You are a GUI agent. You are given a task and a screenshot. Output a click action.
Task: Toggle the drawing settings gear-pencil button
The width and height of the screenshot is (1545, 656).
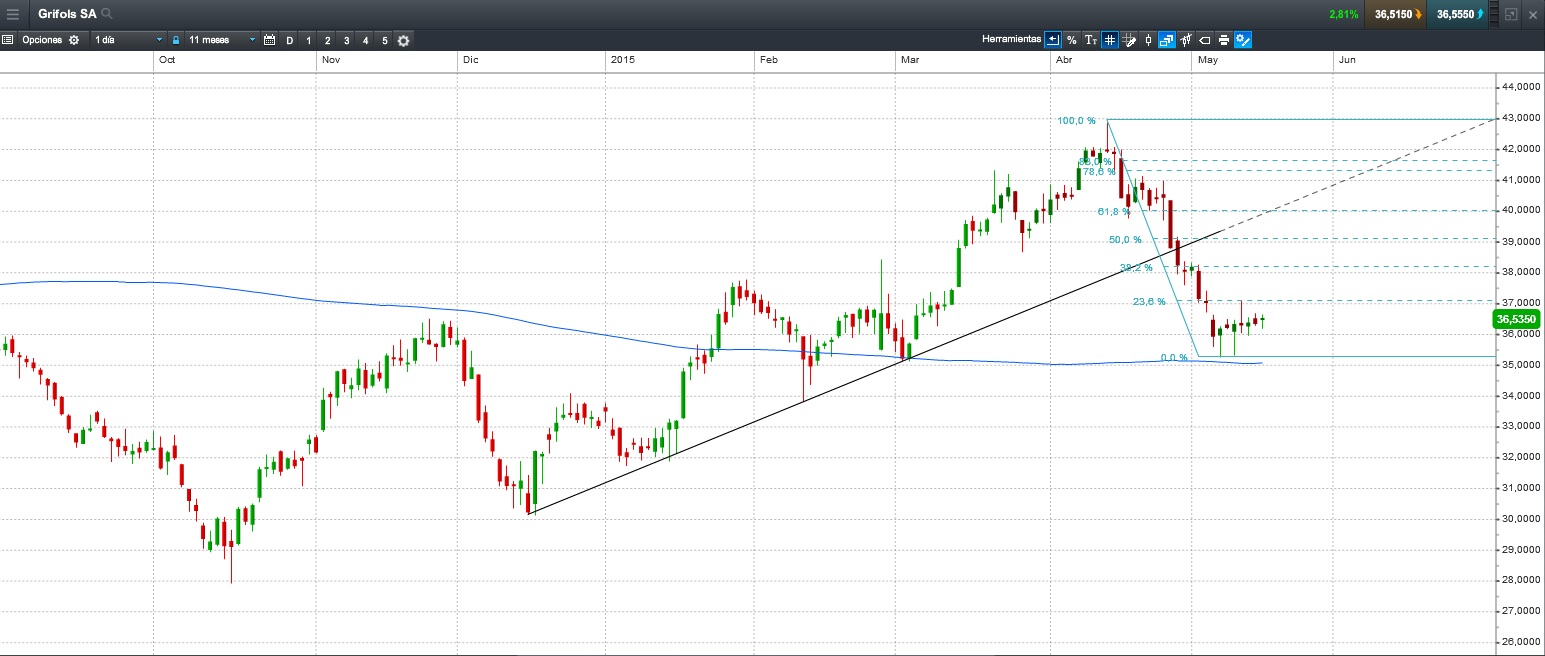point(1243,40)
